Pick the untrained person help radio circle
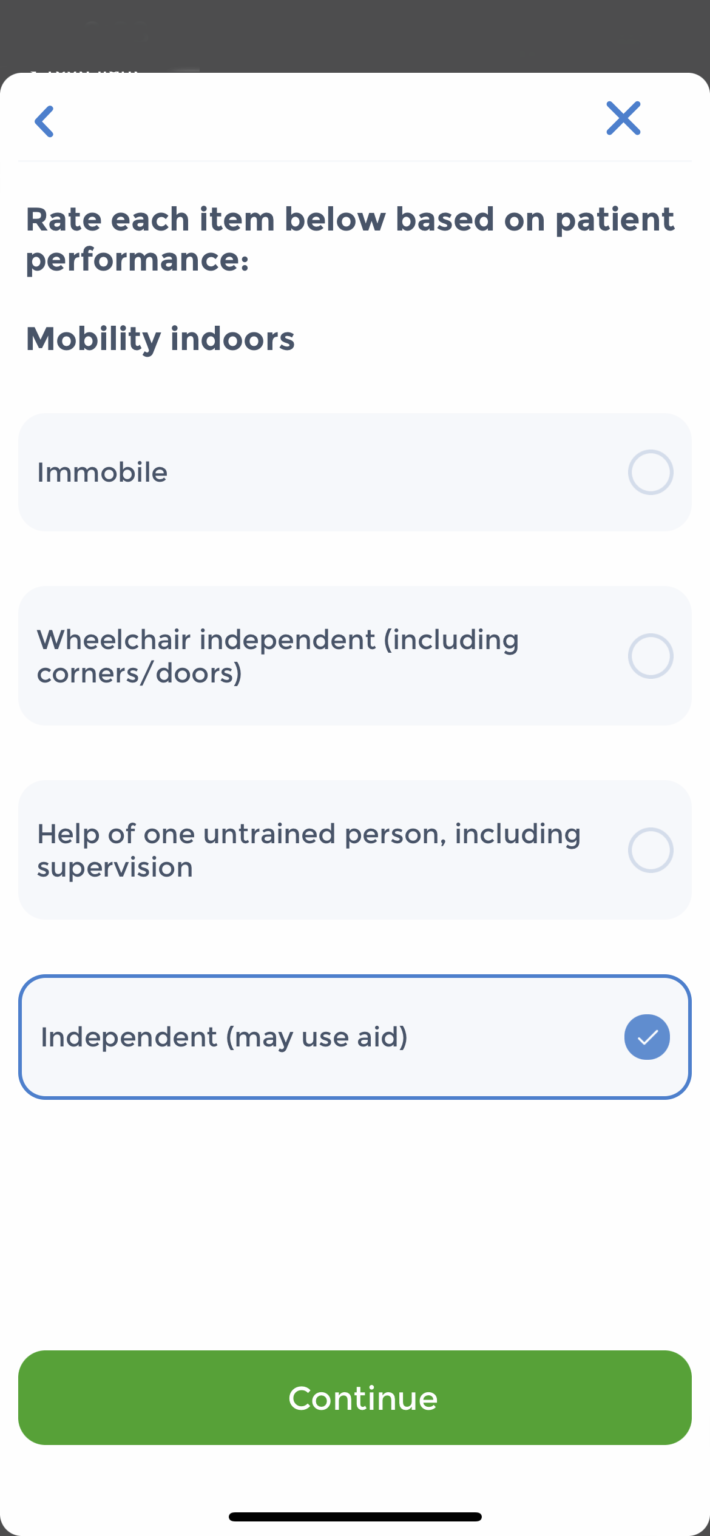 pyautogui.click(x=650, y=850)
